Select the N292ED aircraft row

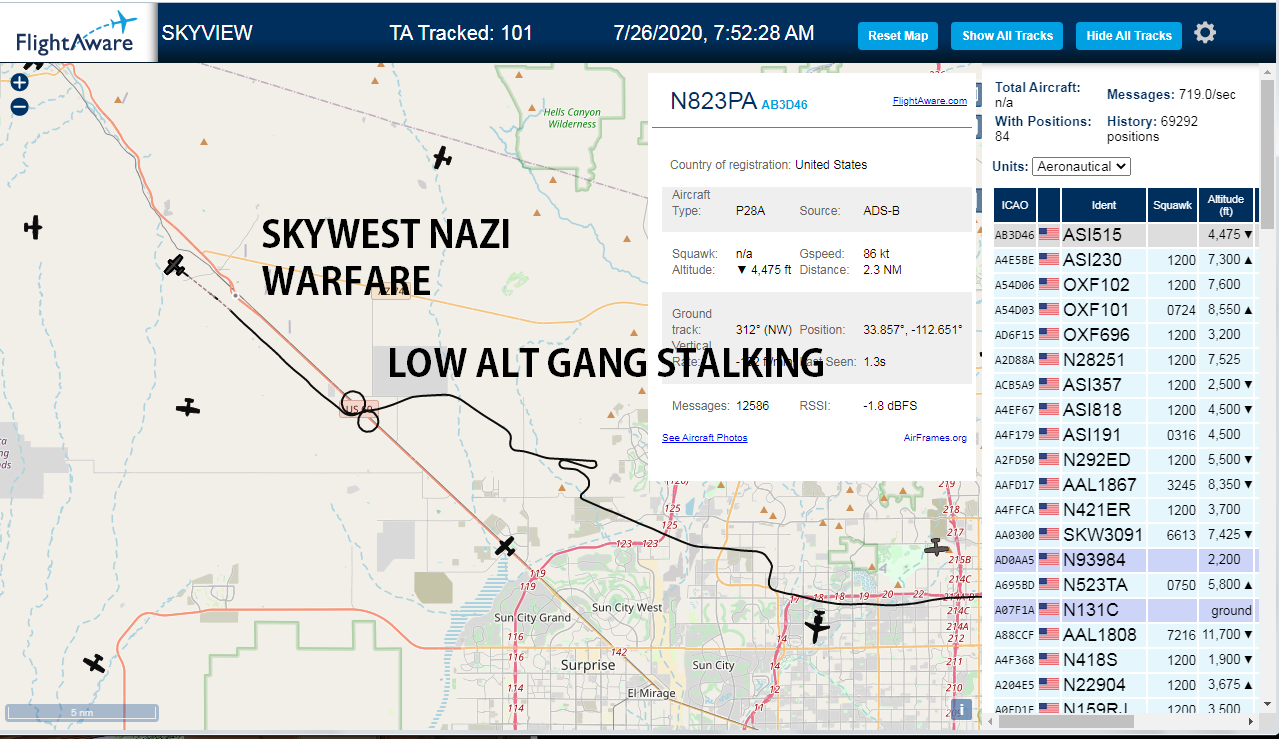click(x=1124, y=460)
